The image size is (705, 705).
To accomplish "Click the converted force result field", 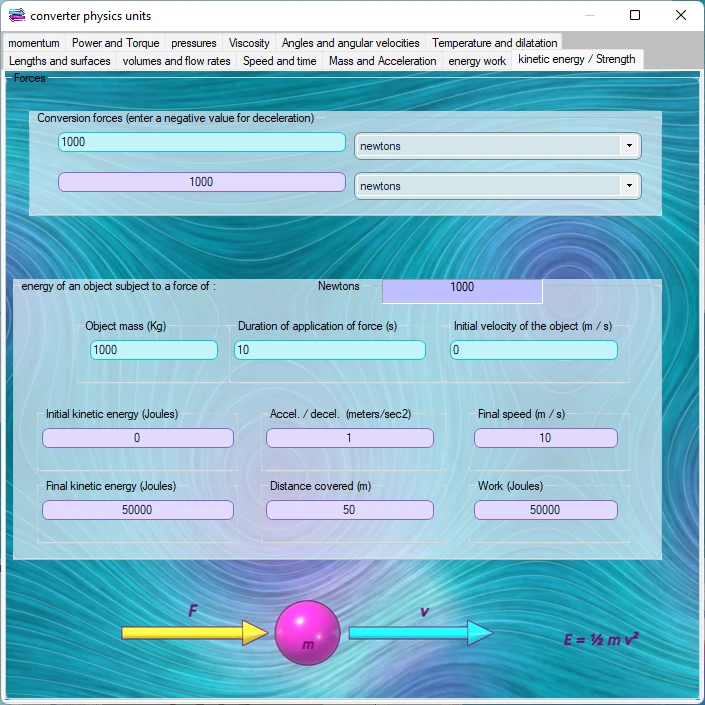I will pyautogui.click(x=202, y=182).
